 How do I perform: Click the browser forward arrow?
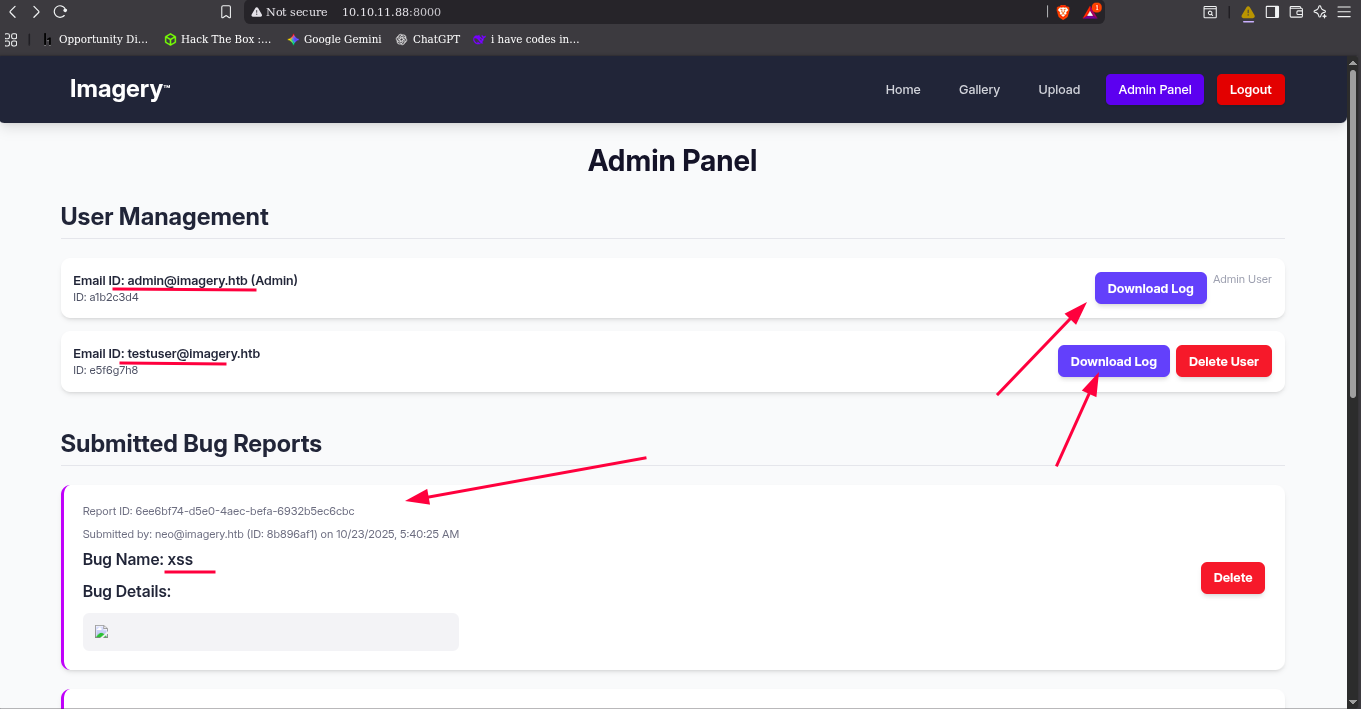click(36, 12)
